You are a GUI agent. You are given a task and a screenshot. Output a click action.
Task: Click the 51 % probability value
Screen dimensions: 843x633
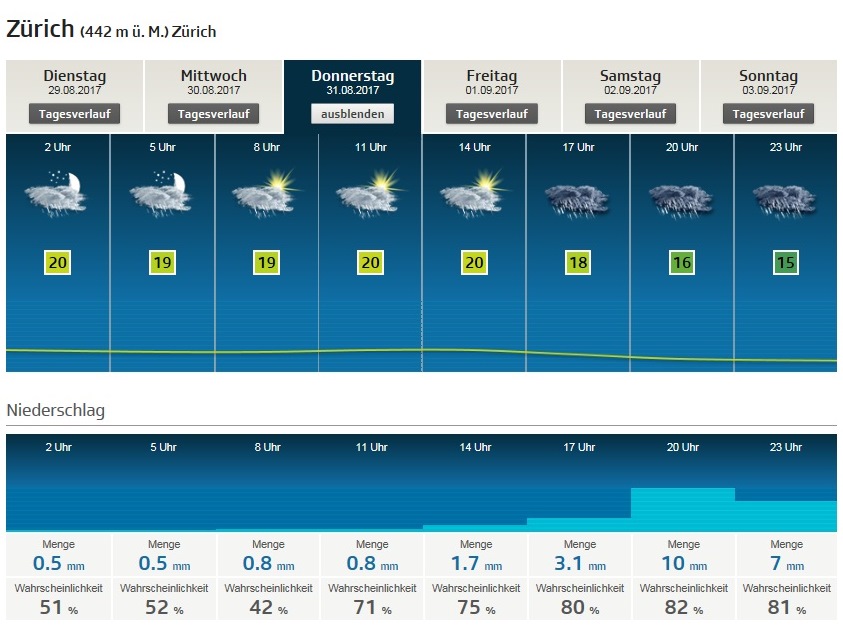point(59,608)
